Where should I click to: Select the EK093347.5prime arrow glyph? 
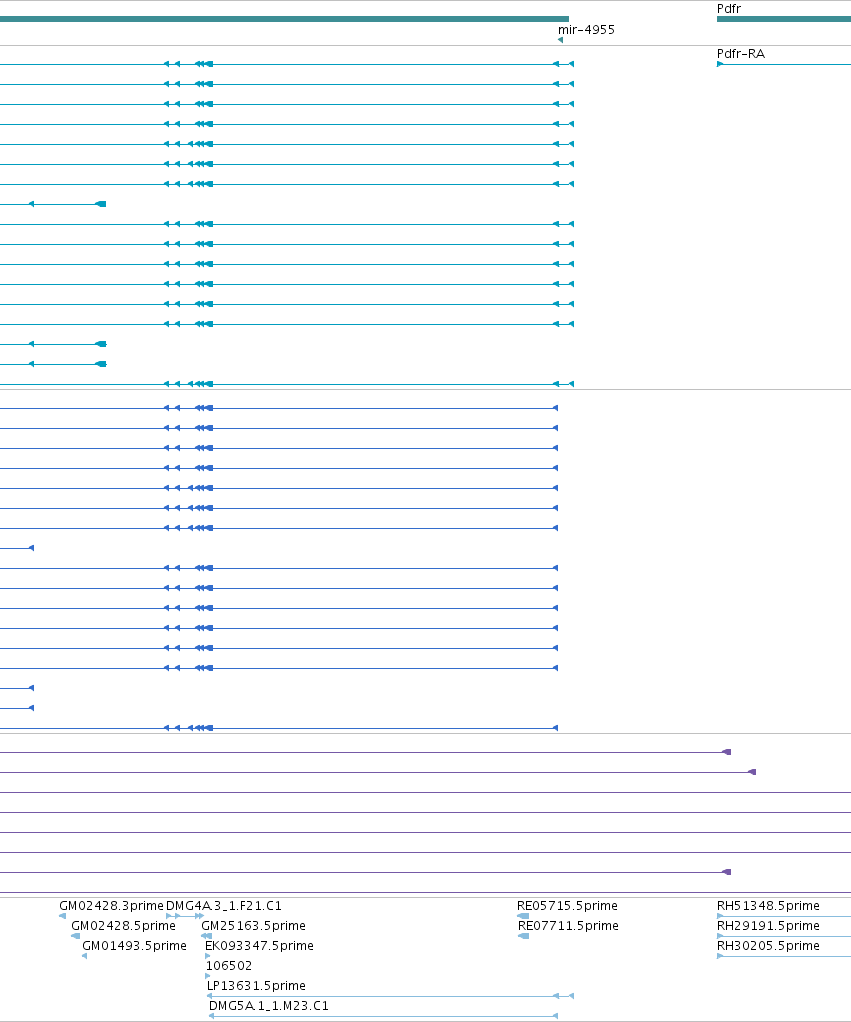pyautogui.click(x=208, y=956)
